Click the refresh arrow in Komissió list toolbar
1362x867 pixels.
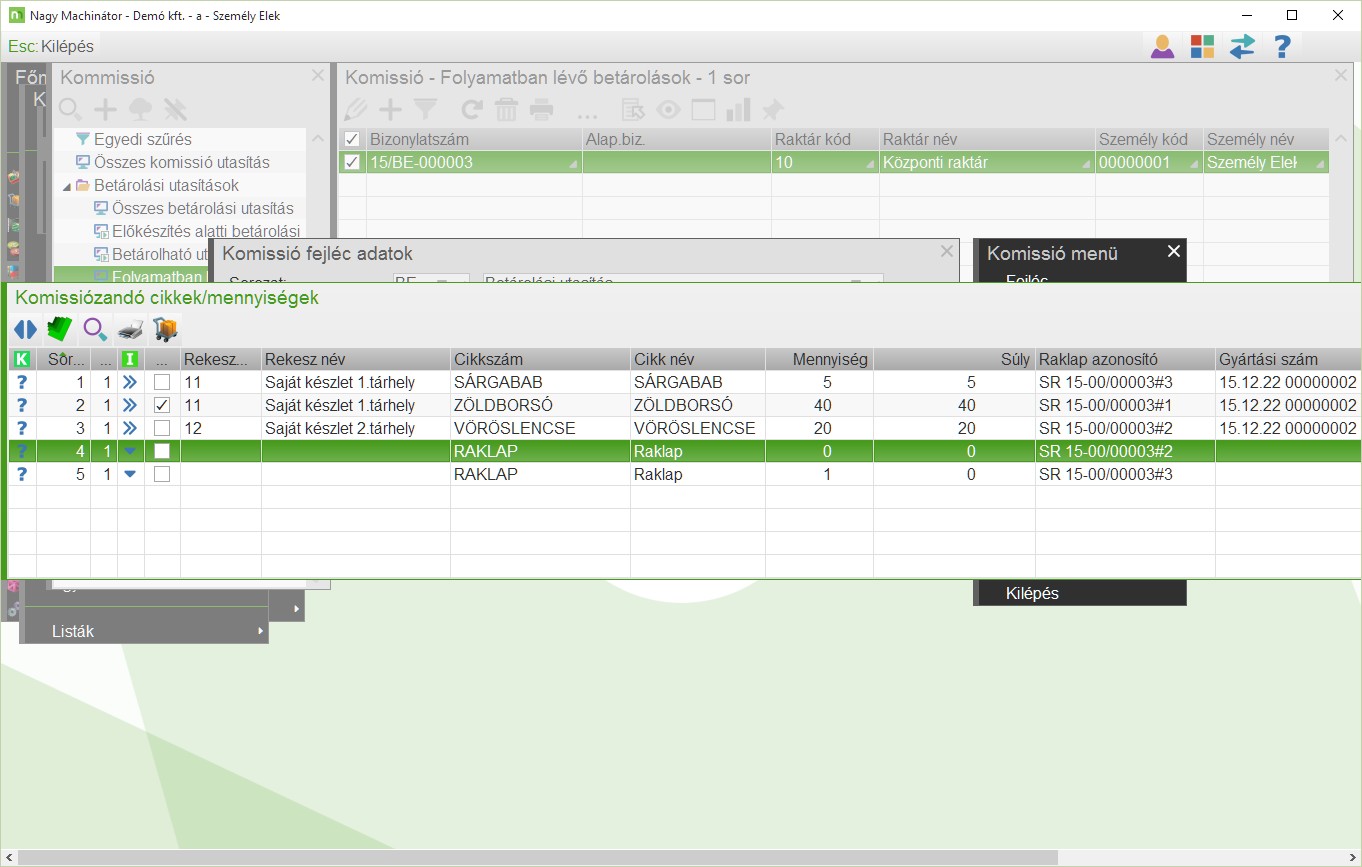coord(472,110)
